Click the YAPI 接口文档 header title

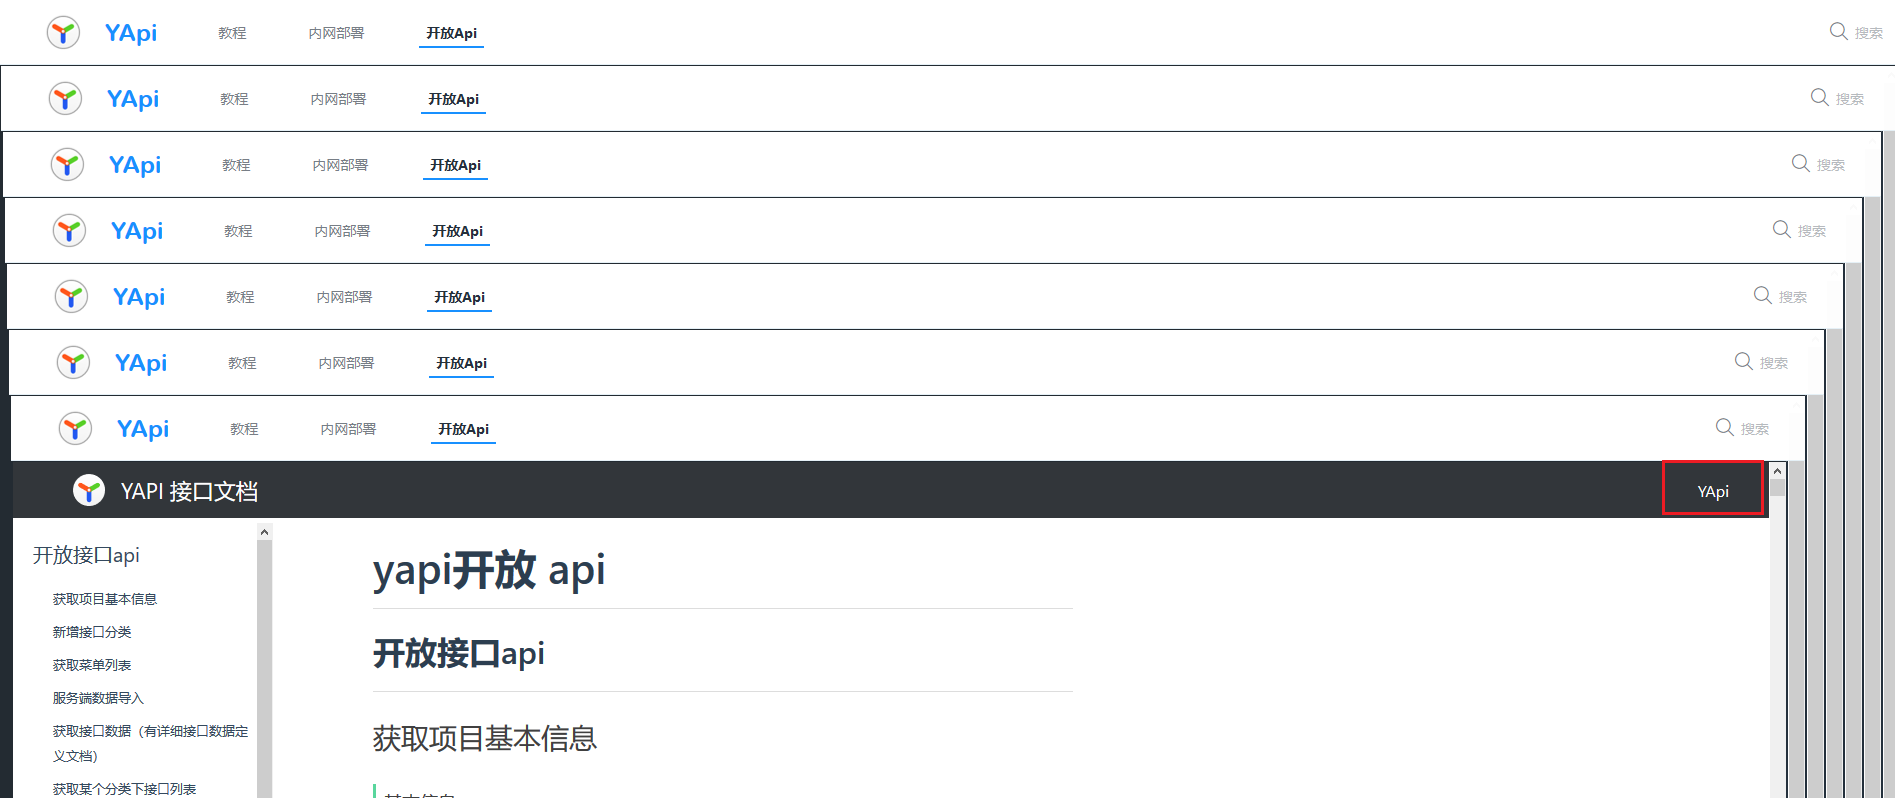pyautogui.click(x=191, y=490)
